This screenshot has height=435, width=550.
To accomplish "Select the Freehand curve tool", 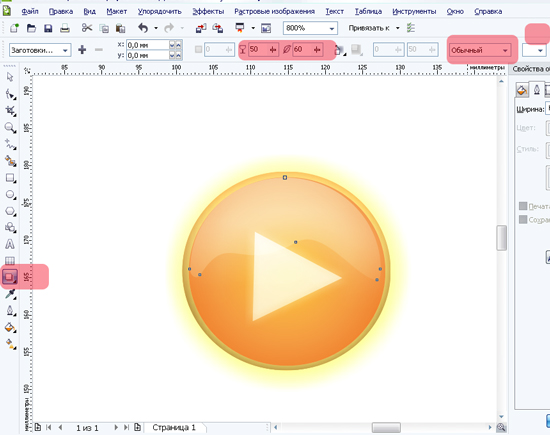I will [10, 144].
